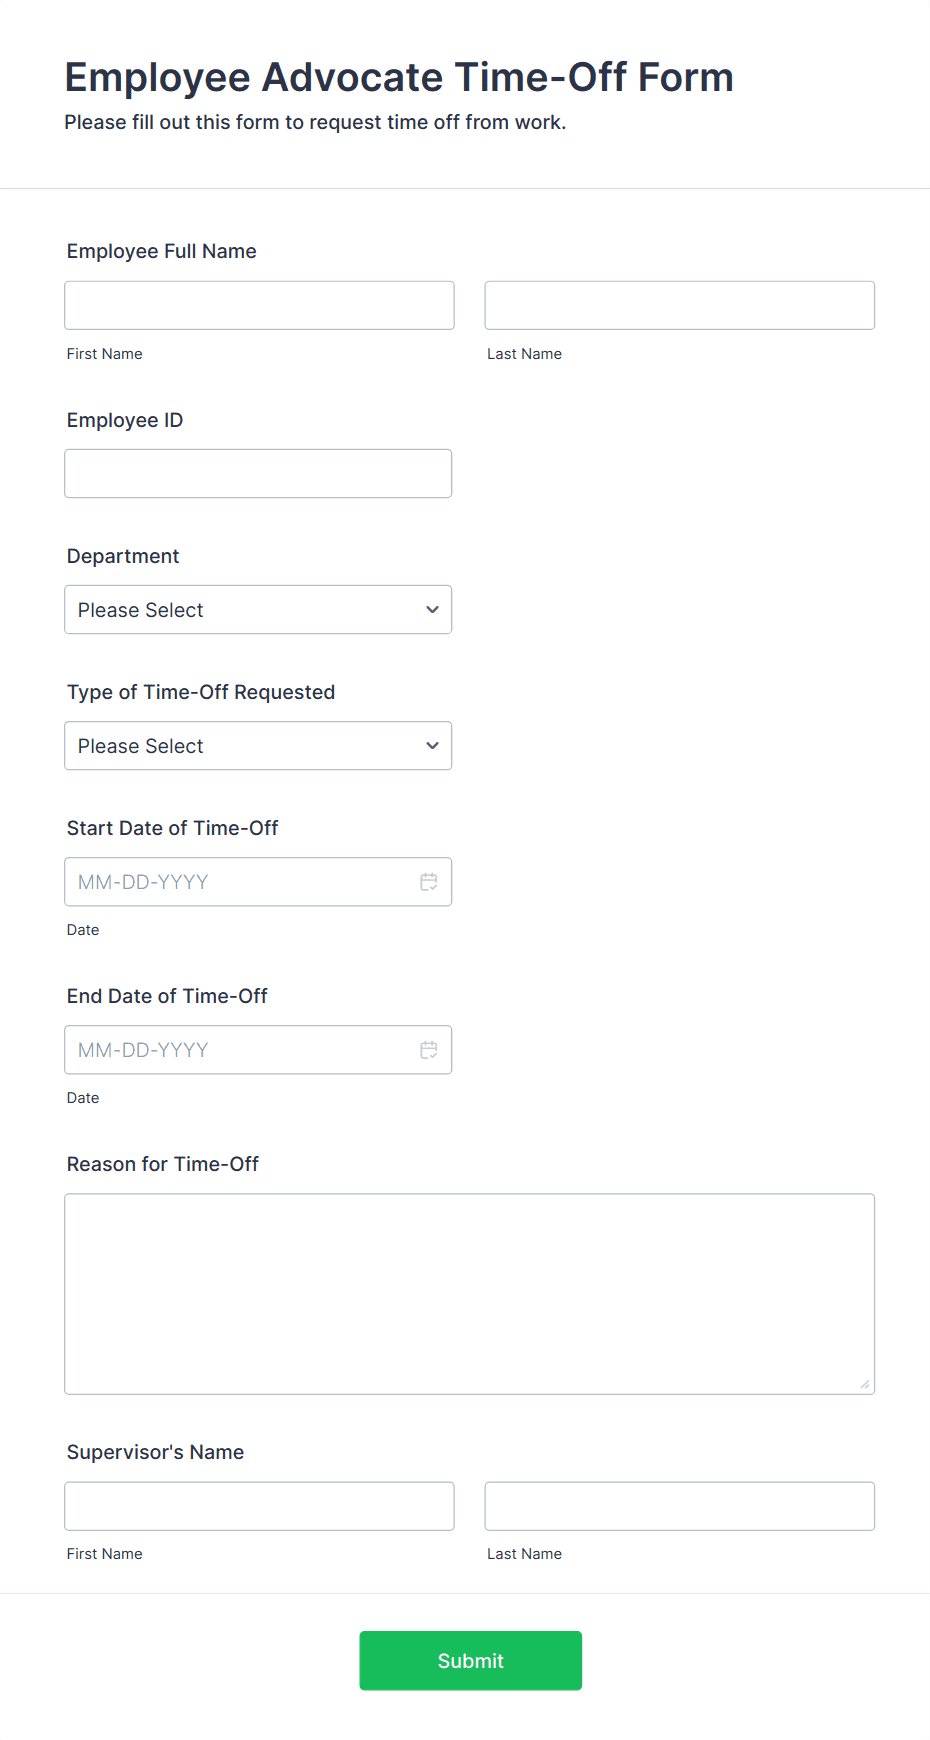This screenshot has height=1740, width=930.
Task: Click Supervisor's Last Name field
Action: click(679, 1506)
